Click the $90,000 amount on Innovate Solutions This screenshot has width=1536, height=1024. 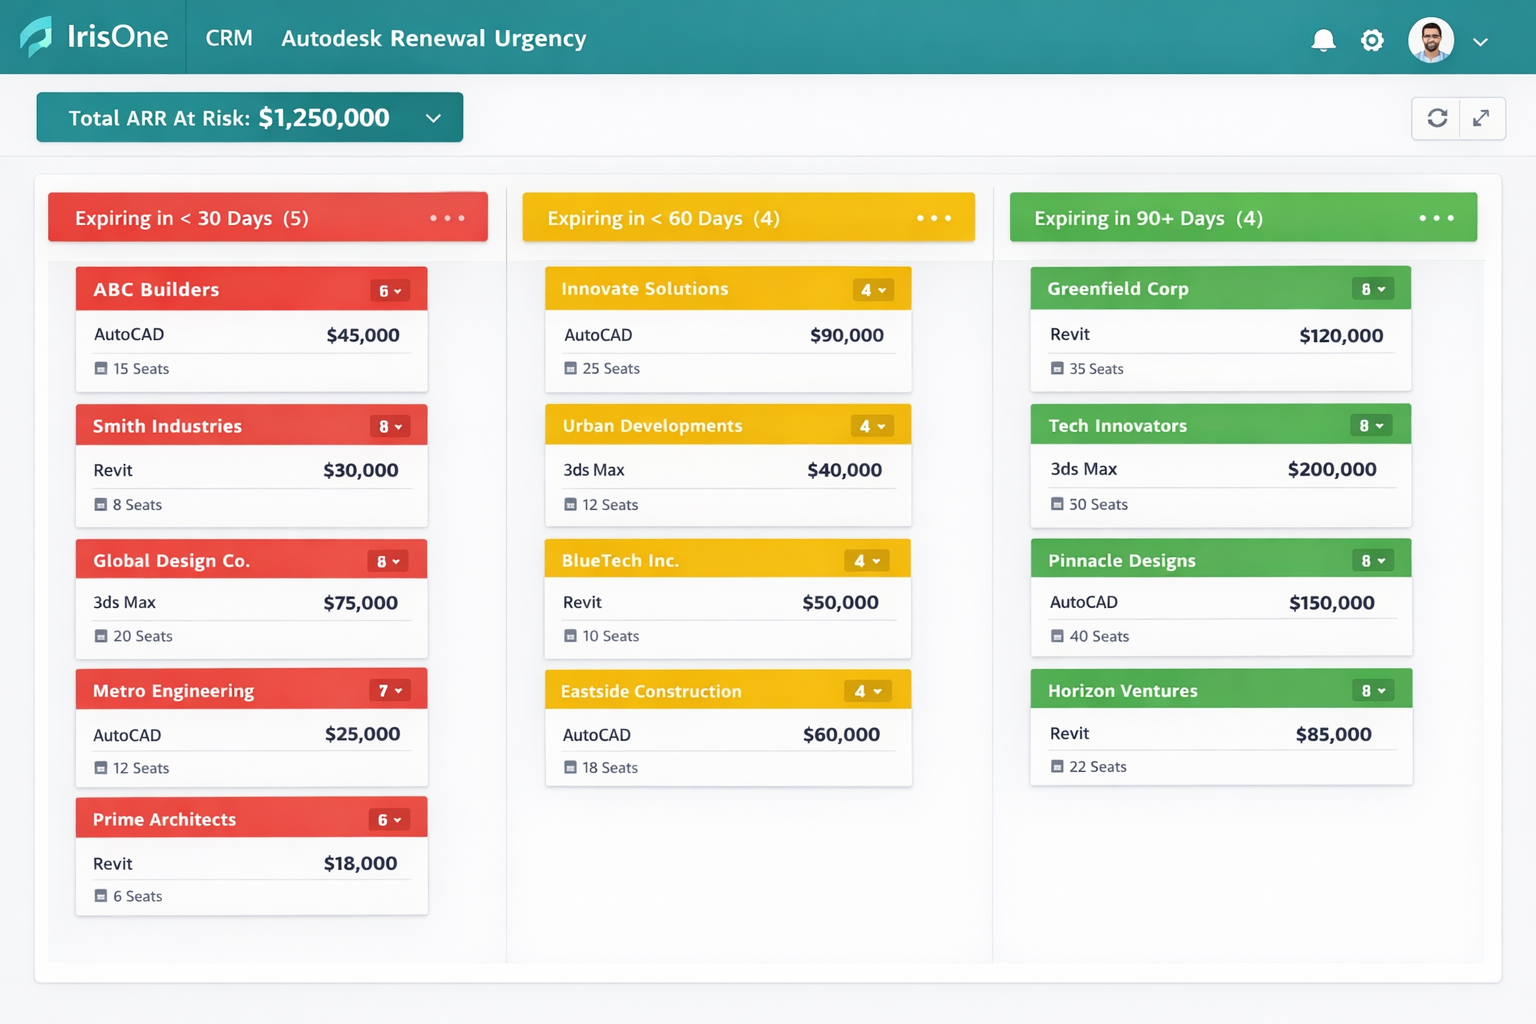[x=847, y=336]
